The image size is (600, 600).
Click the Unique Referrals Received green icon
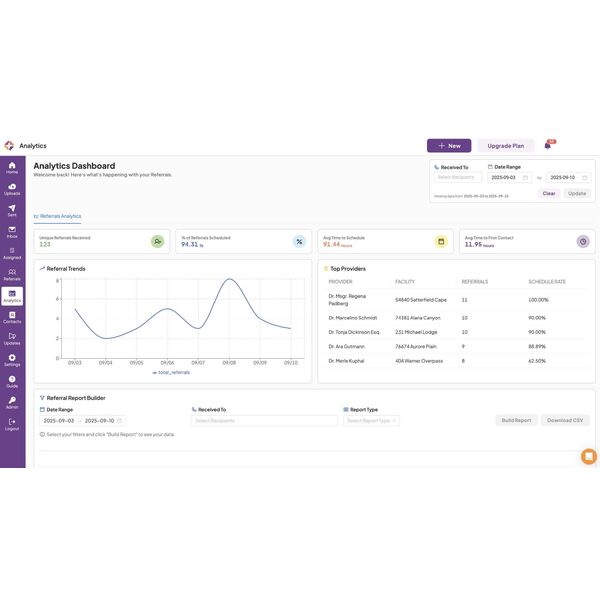pyautogui.click(x=157, y=241)
